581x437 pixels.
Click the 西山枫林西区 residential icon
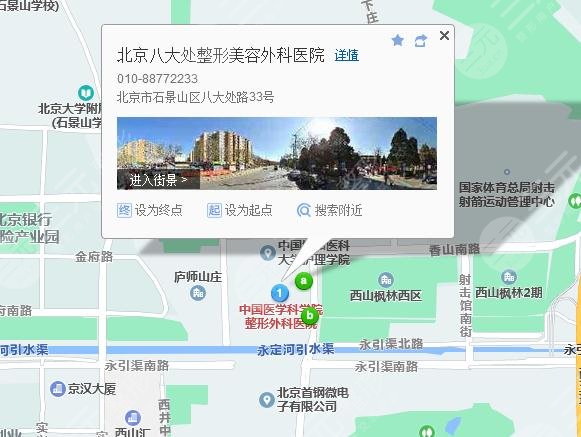point(386,280)
